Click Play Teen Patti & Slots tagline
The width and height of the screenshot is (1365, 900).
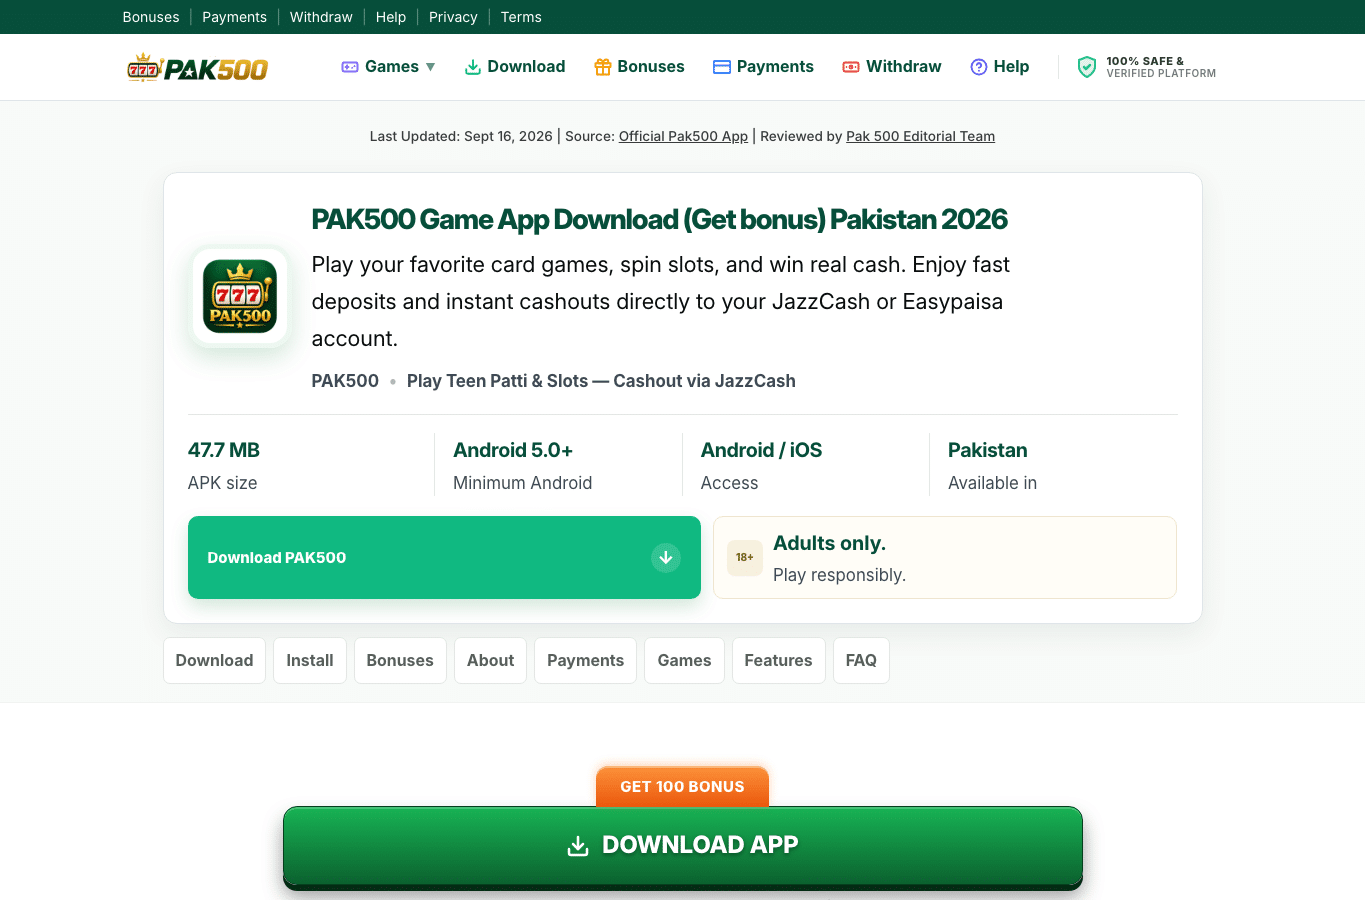[601, 381]
